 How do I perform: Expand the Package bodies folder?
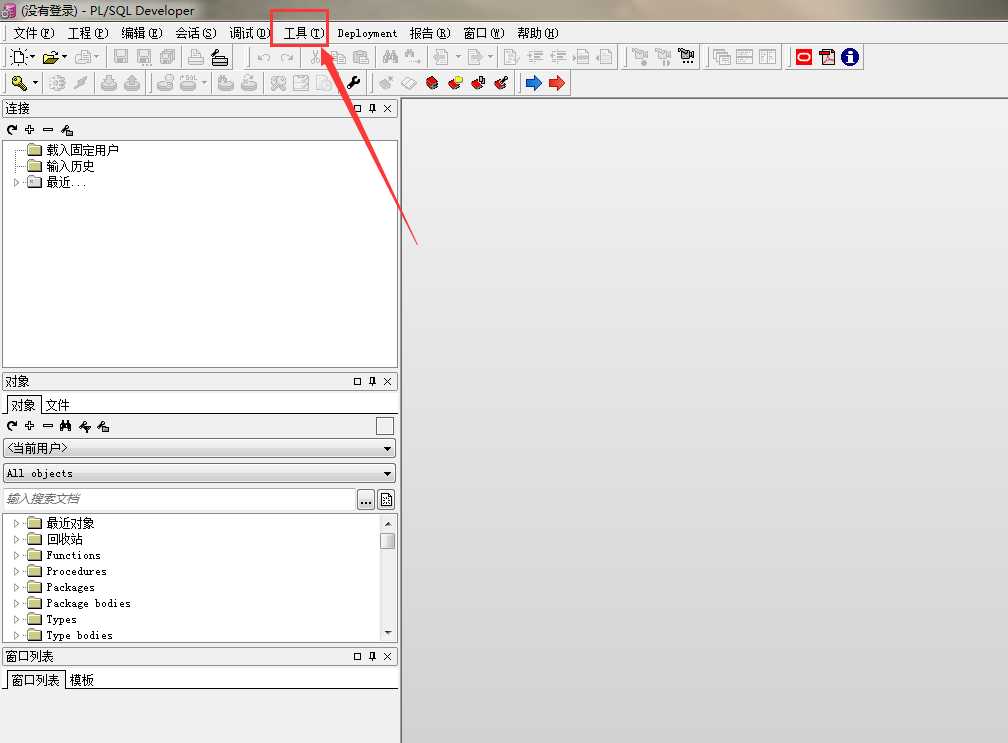17,604
